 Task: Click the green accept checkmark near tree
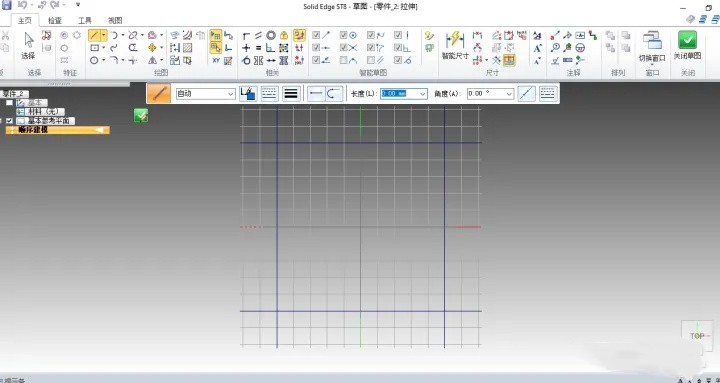coord(141,115)
